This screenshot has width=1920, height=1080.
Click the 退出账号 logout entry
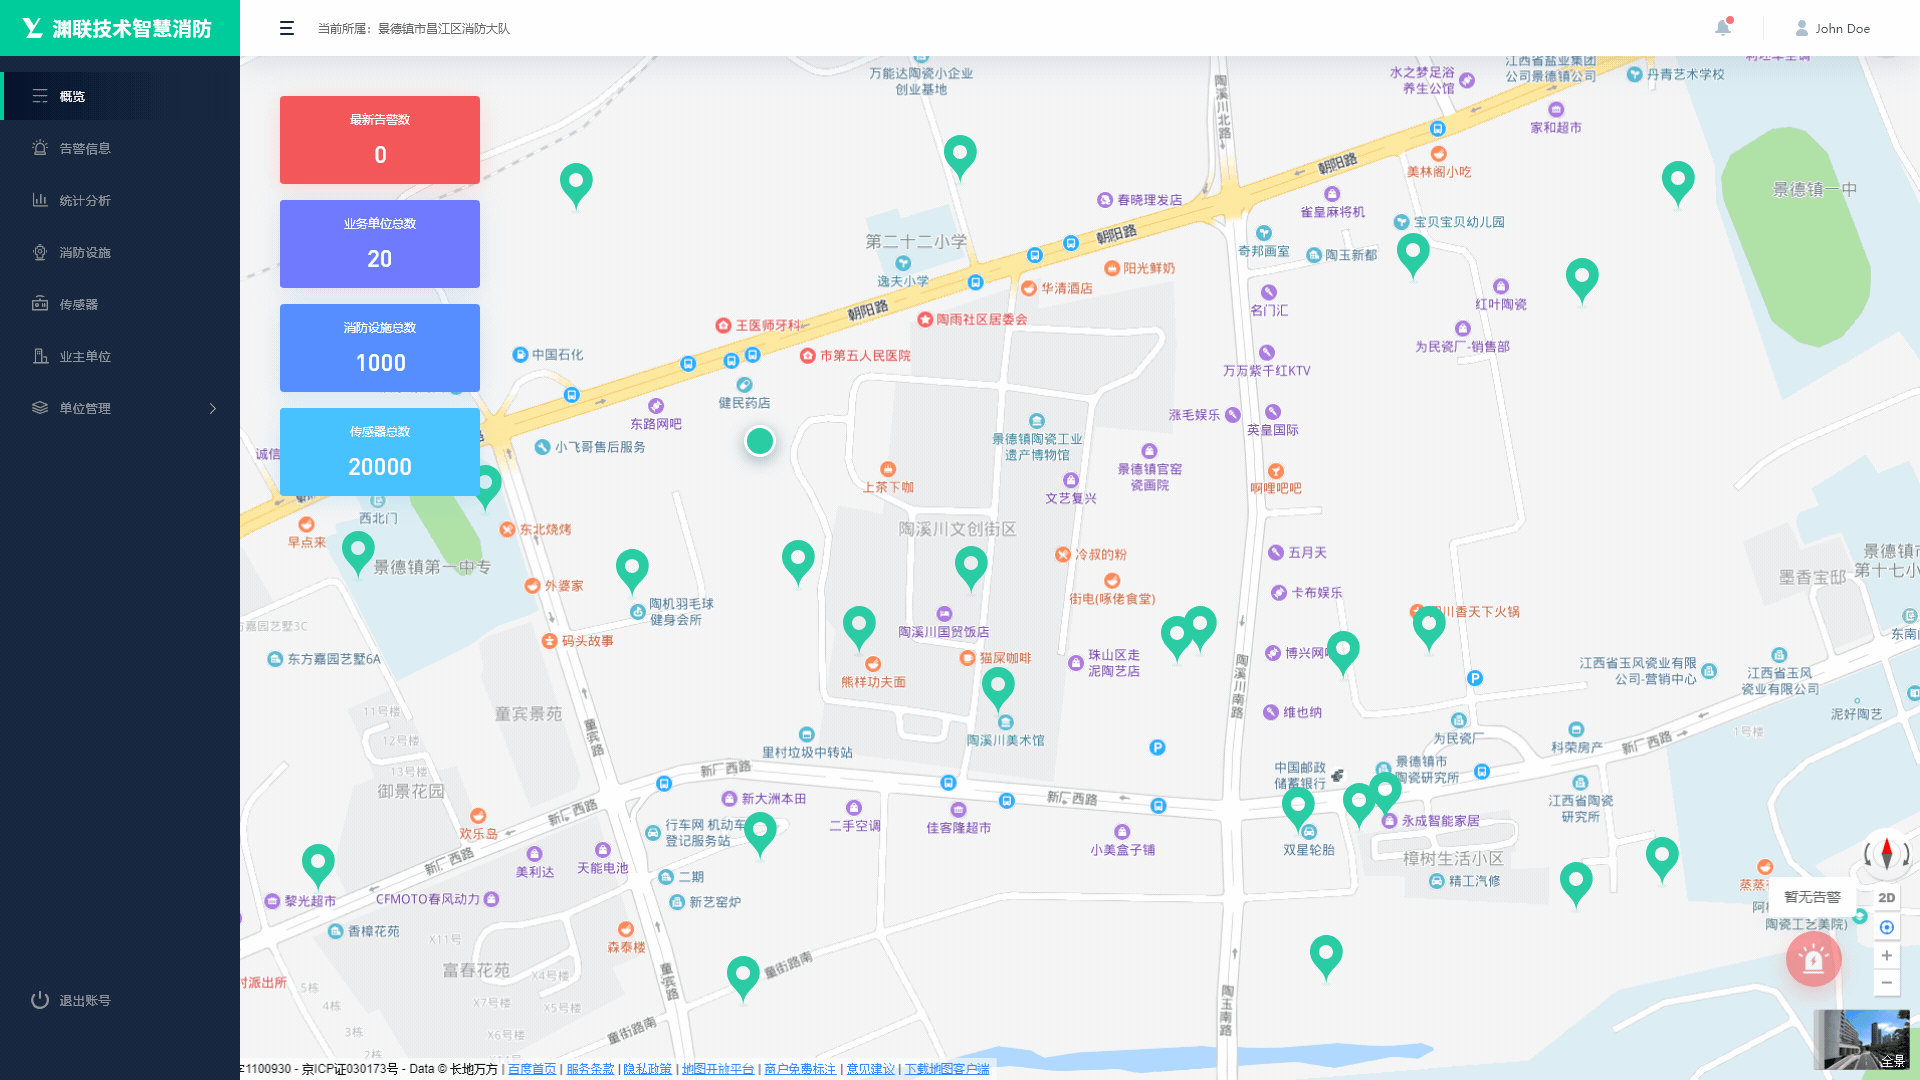click(x=71, y=1000)
